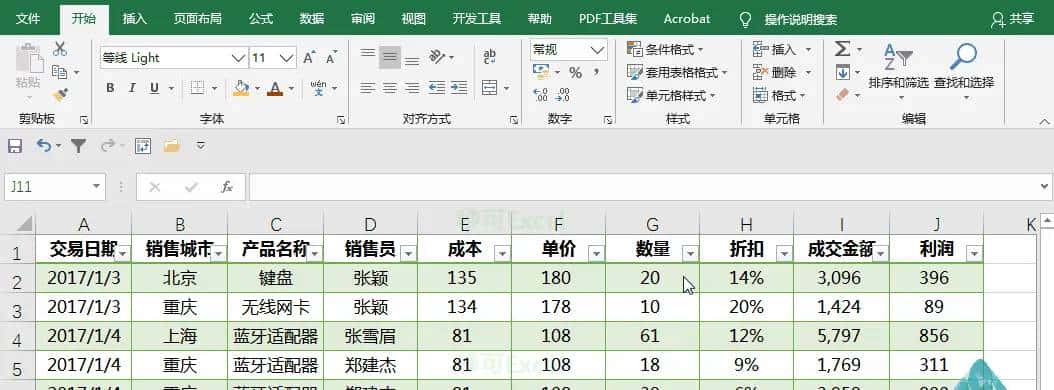Click Undo arrow in quick access toolbar

tap(44, 145)
